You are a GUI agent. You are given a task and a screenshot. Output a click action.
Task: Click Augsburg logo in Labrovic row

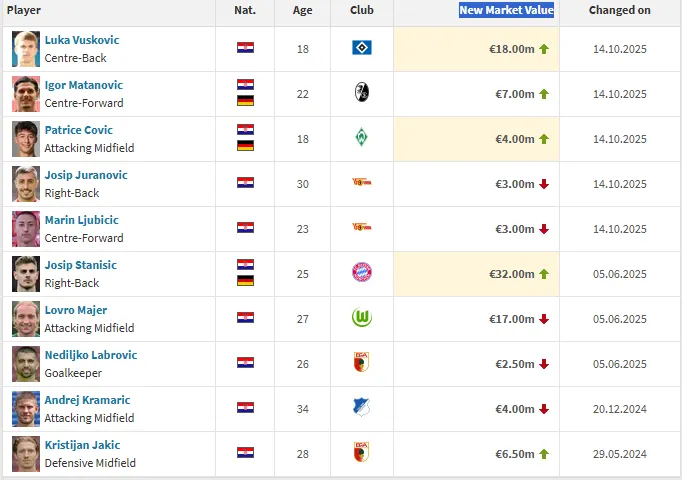tap(362, 363)
